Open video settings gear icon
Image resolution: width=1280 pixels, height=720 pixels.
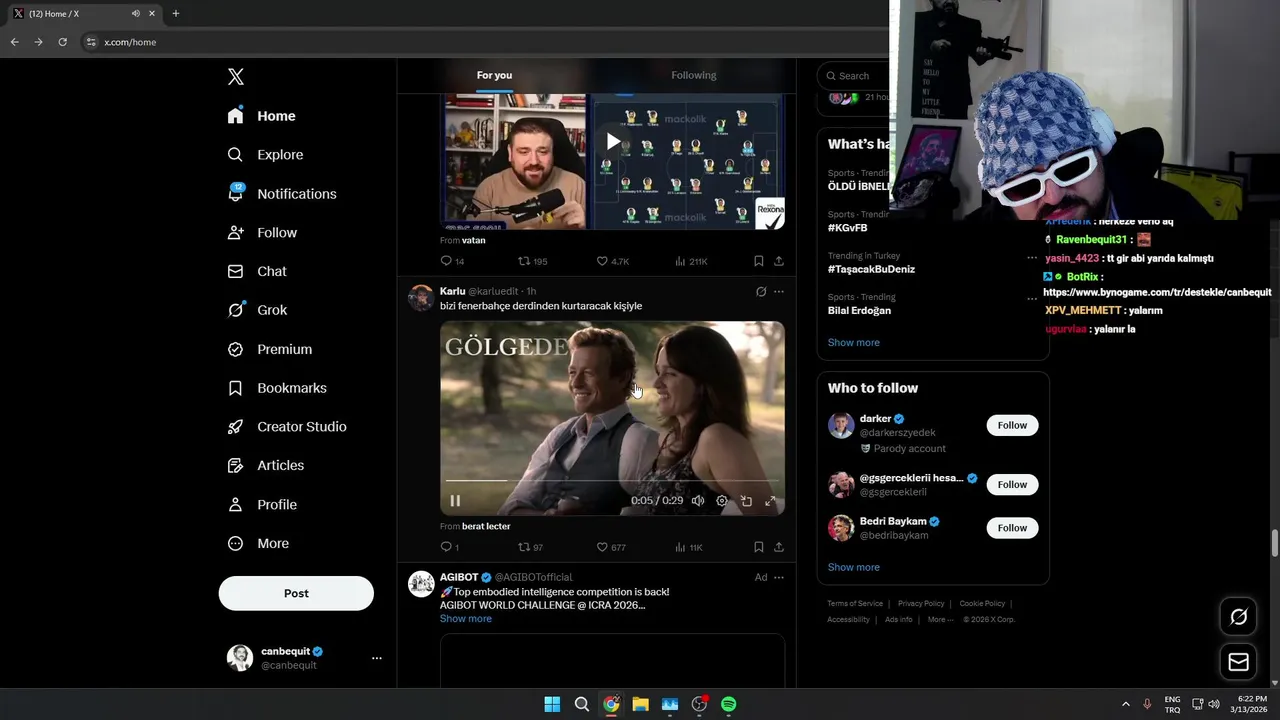(722, 501)
